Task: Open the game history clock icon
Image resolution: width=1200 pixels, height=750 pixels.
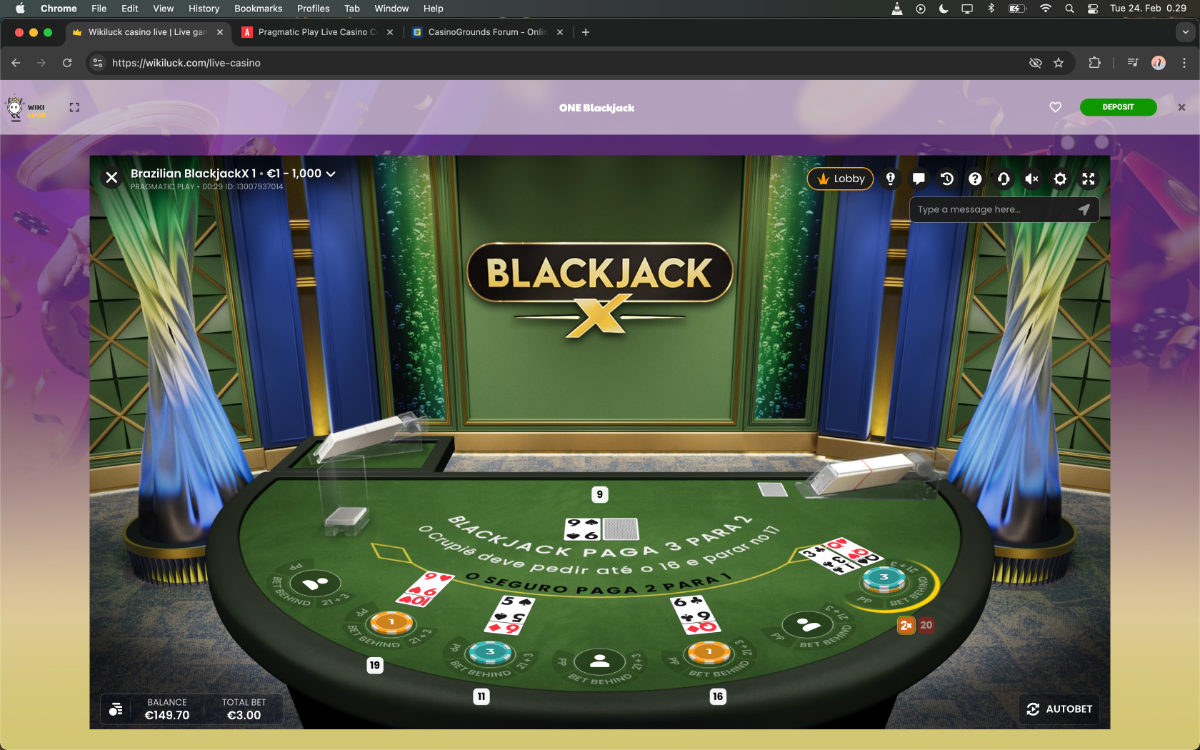Action: click(x=947, y=179)
